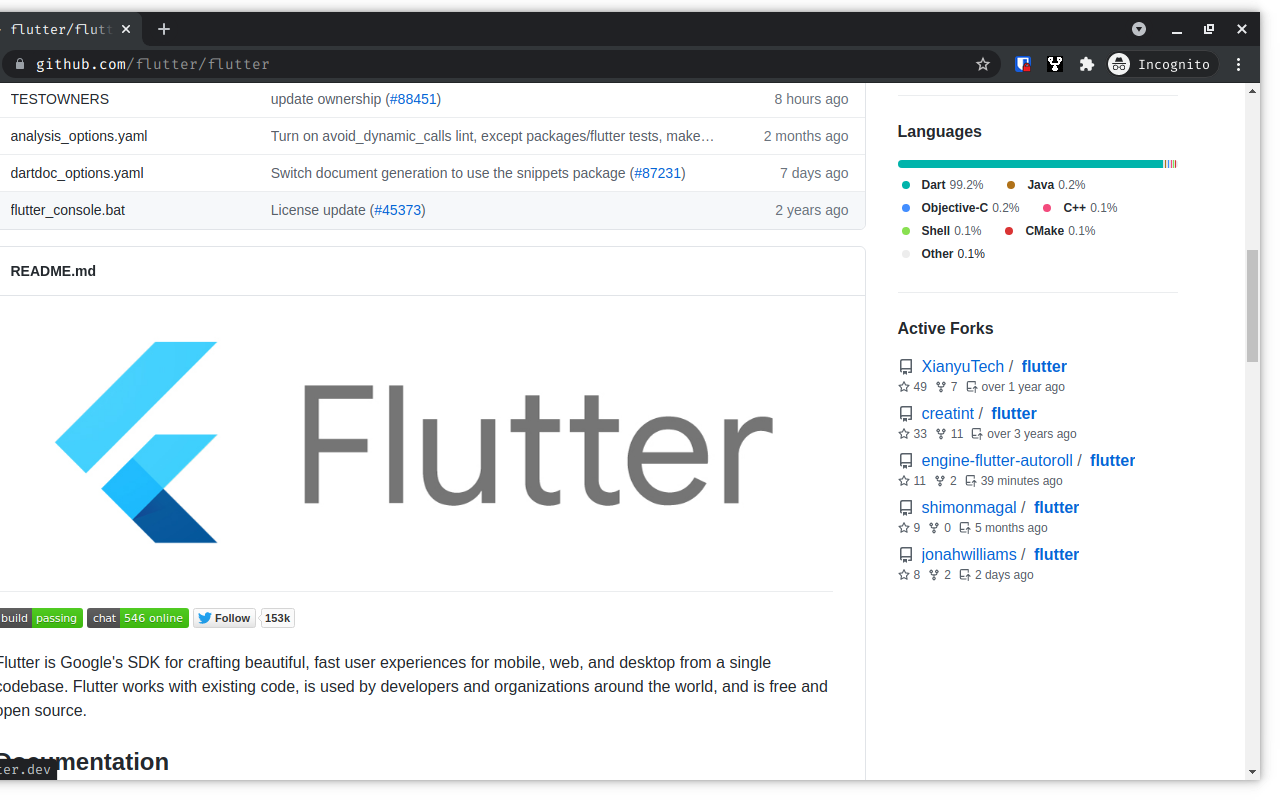Click the Incognito profile avatar icon

click(x=1118, y=64)
